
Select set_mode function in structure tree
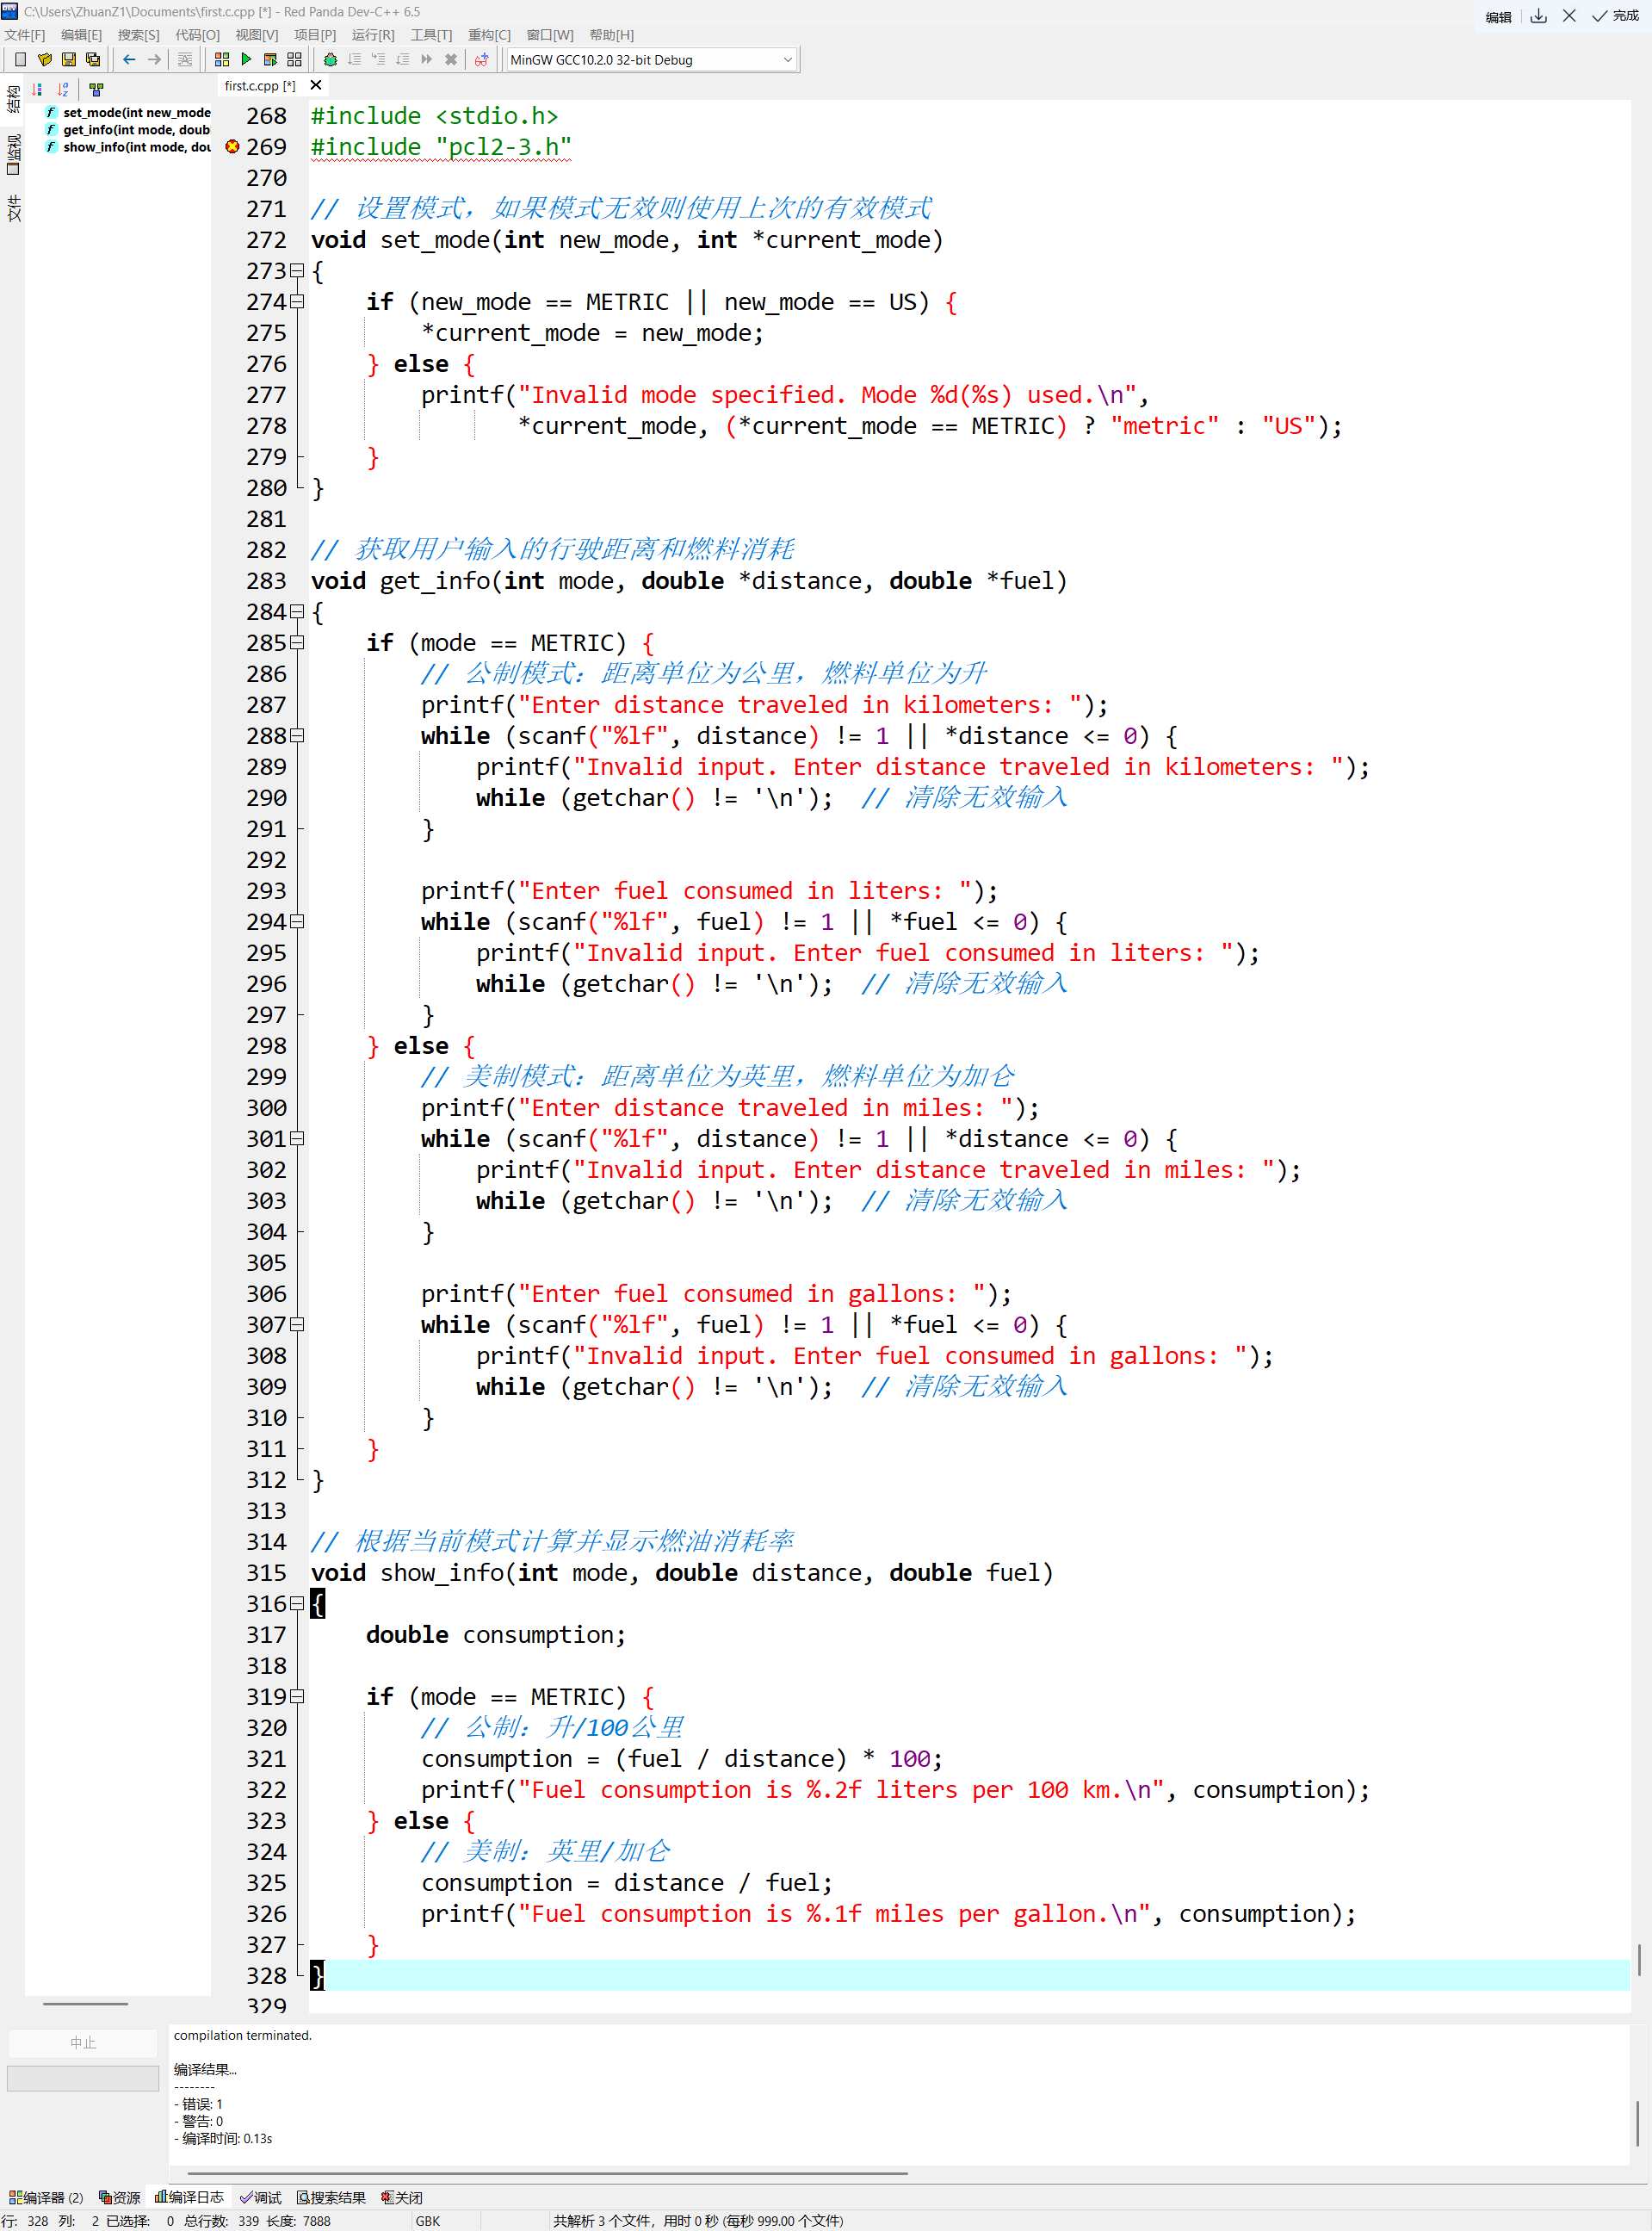[128, 113]
